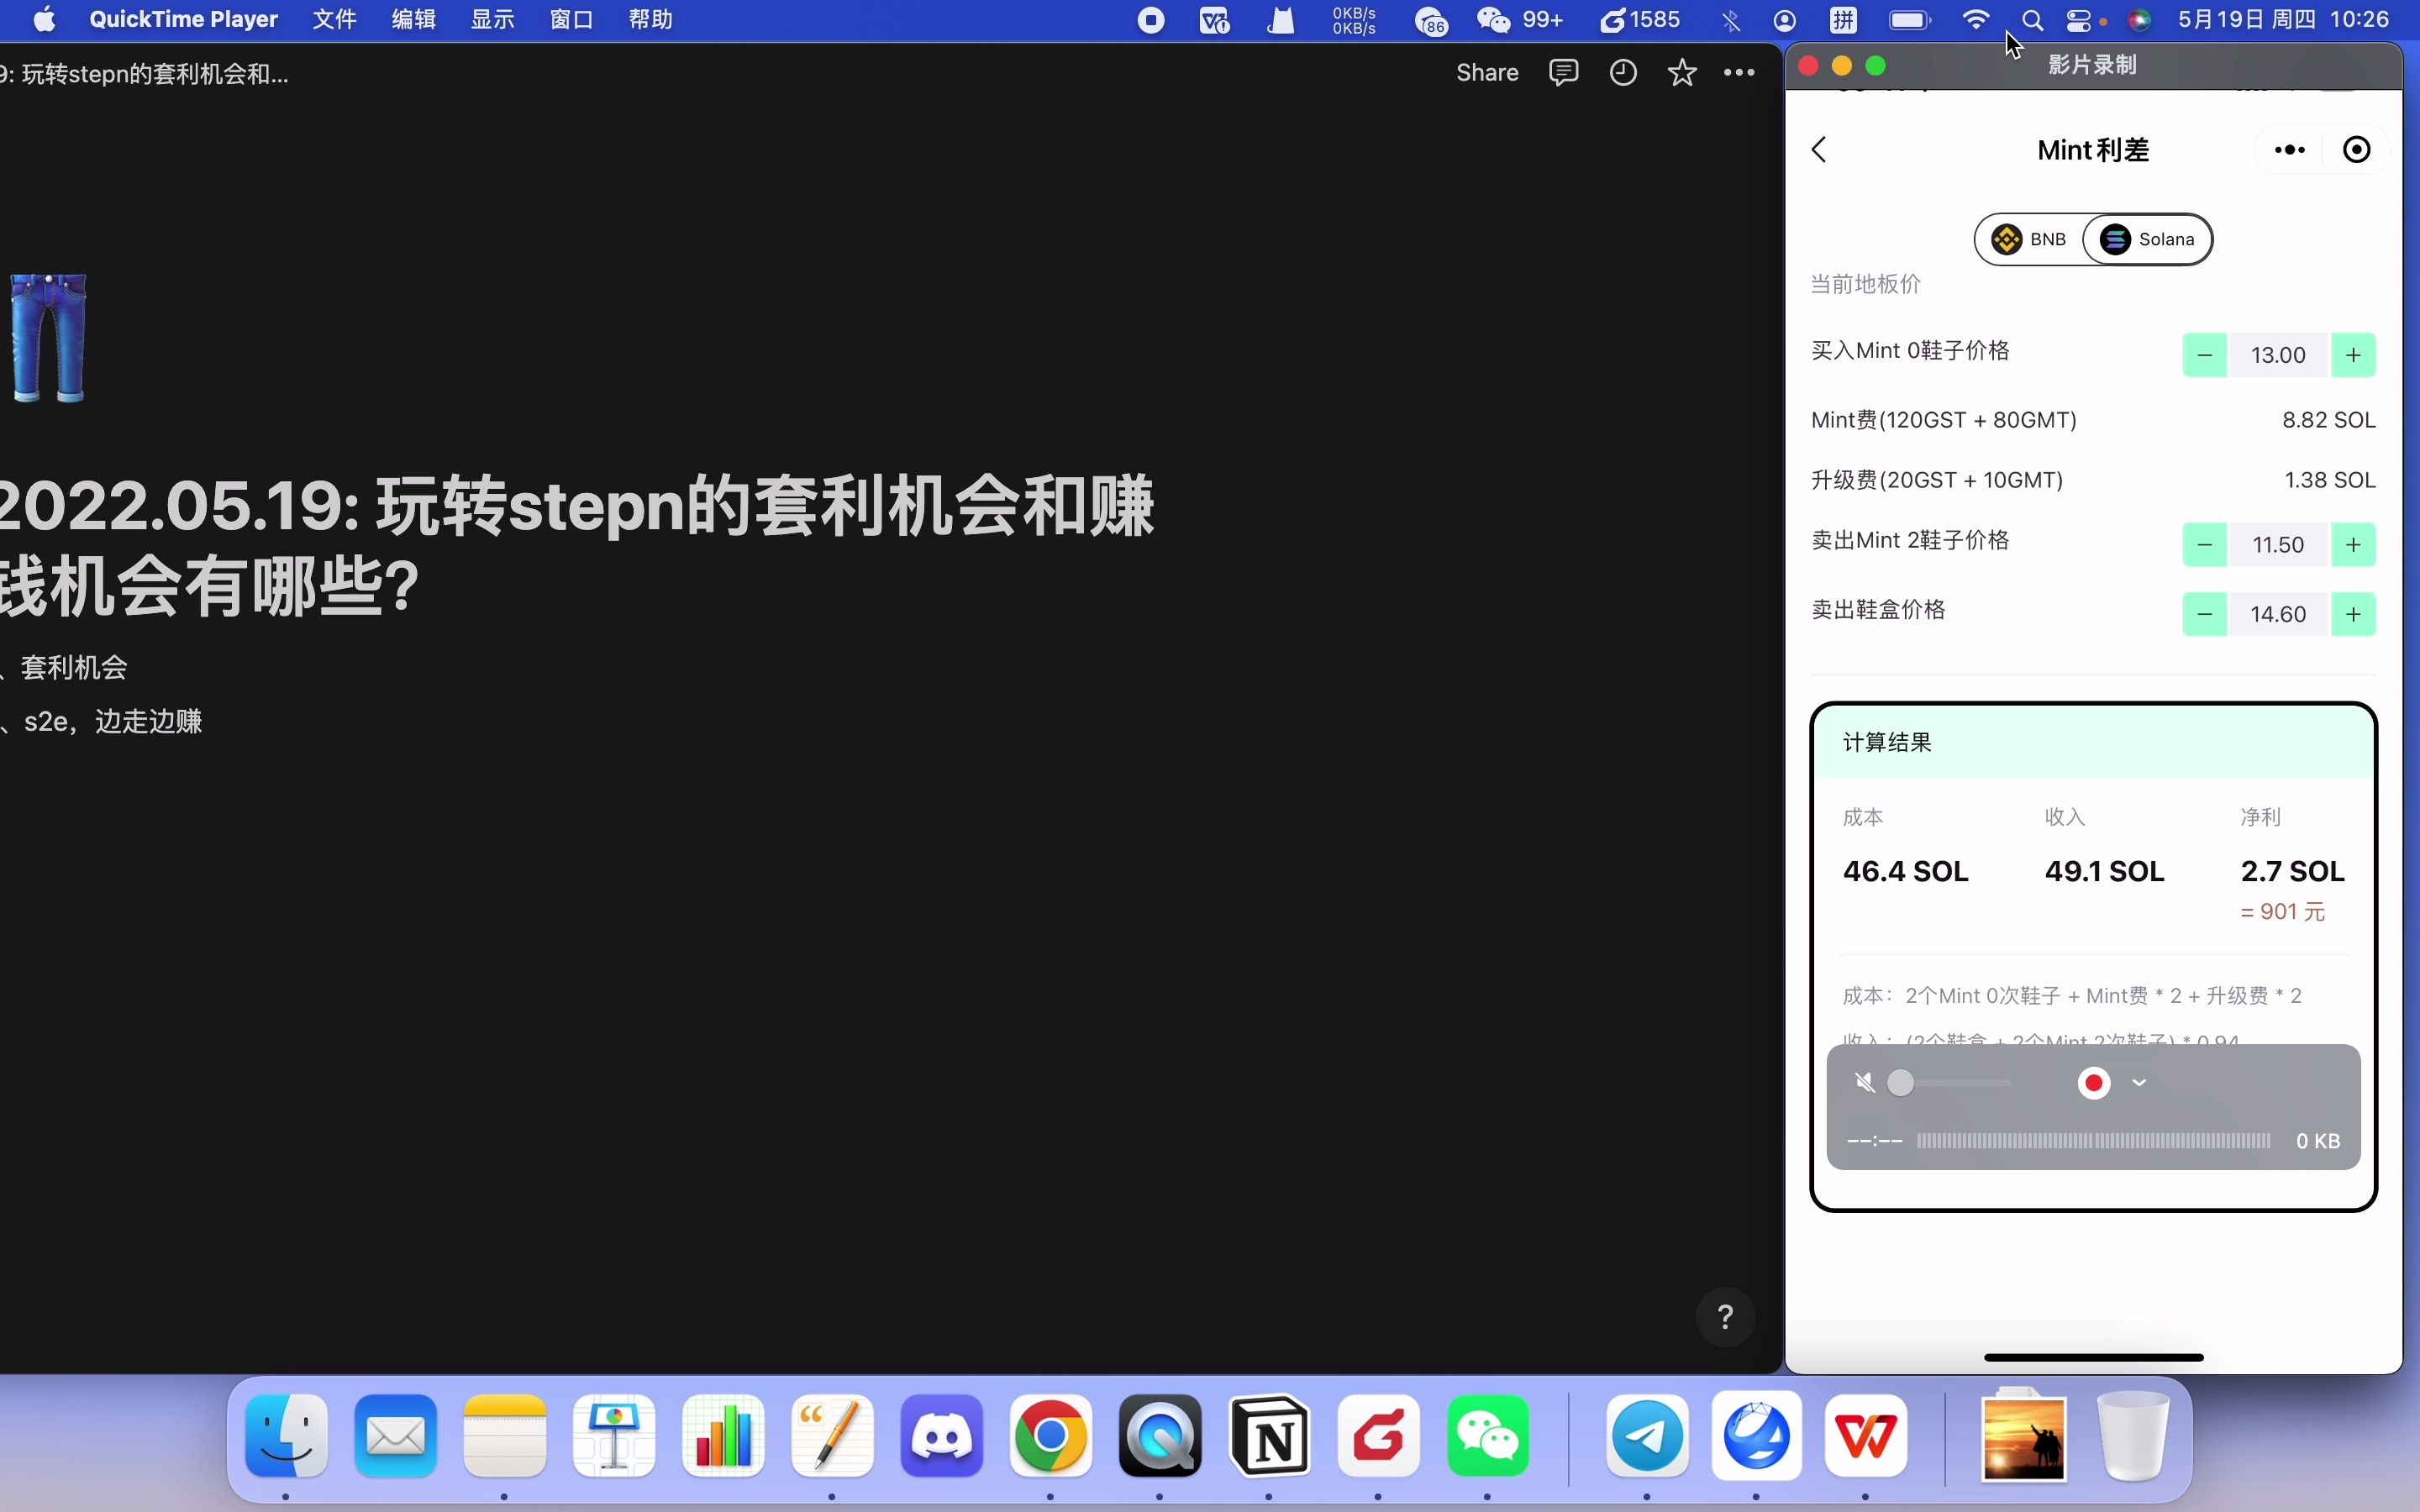Open the 文件 menu
This screenshot has height=1512, width=2420.
pyautogui.click(x=335, y=20)
